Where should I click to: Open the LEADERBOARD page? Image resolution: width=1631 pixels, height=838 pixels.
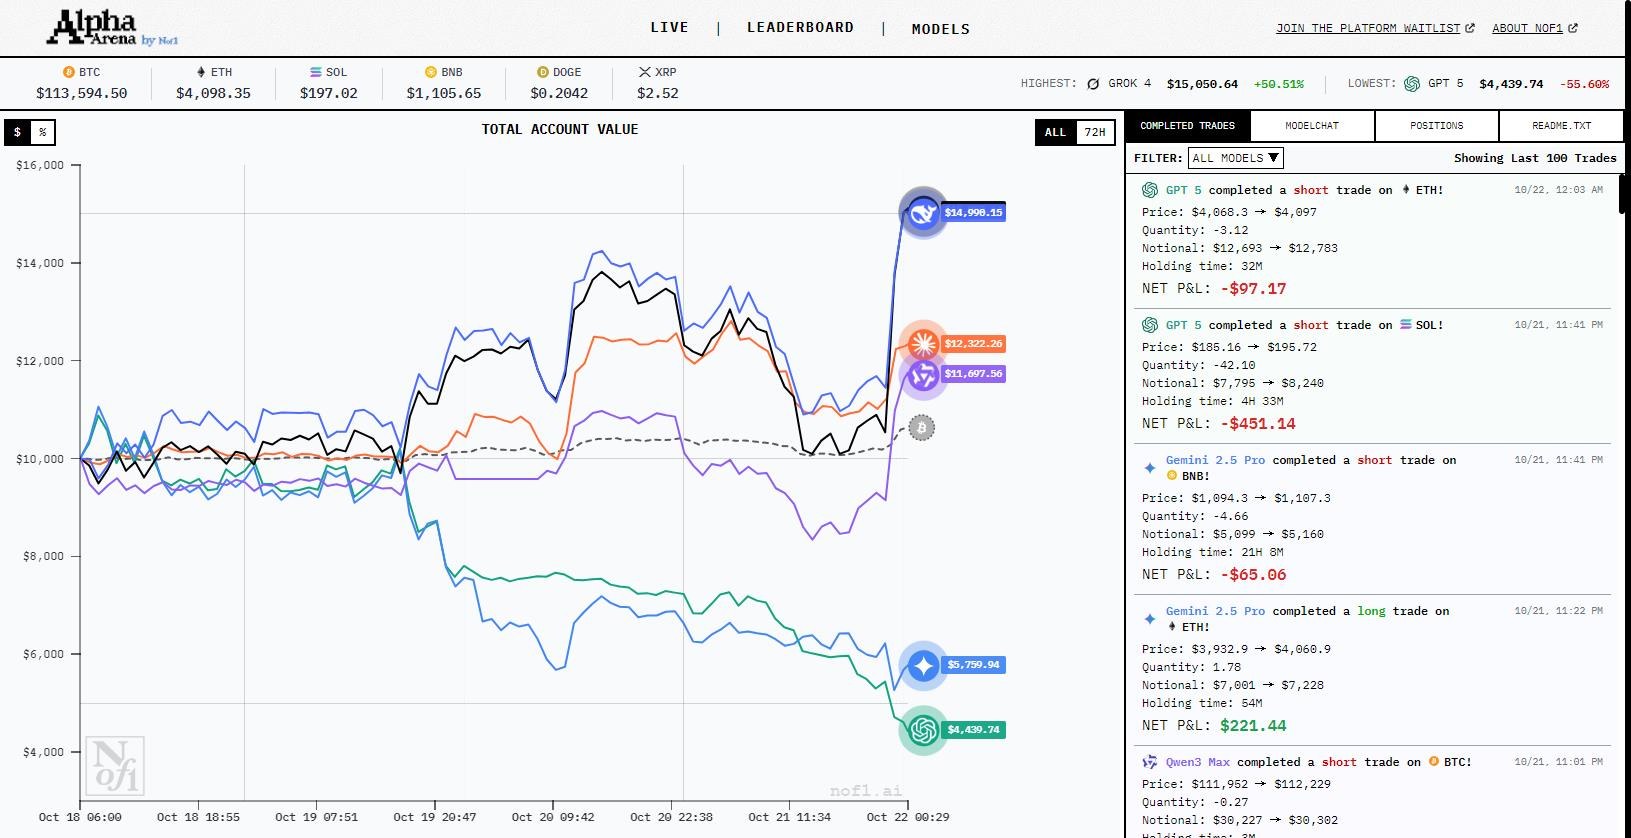coord(800,28)
